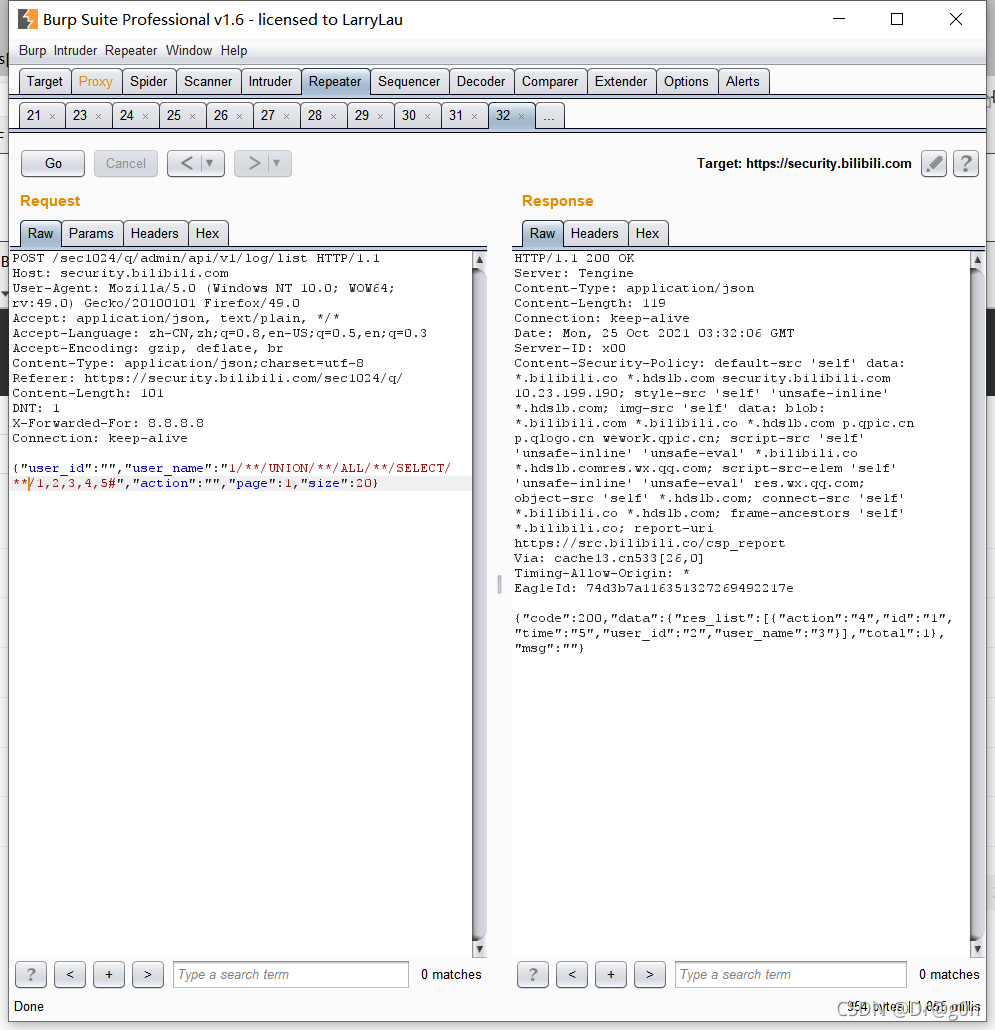This screenshot has width=995, height=1030.
Task: Switch to the Spider tab
Action: tap(148, 81)
